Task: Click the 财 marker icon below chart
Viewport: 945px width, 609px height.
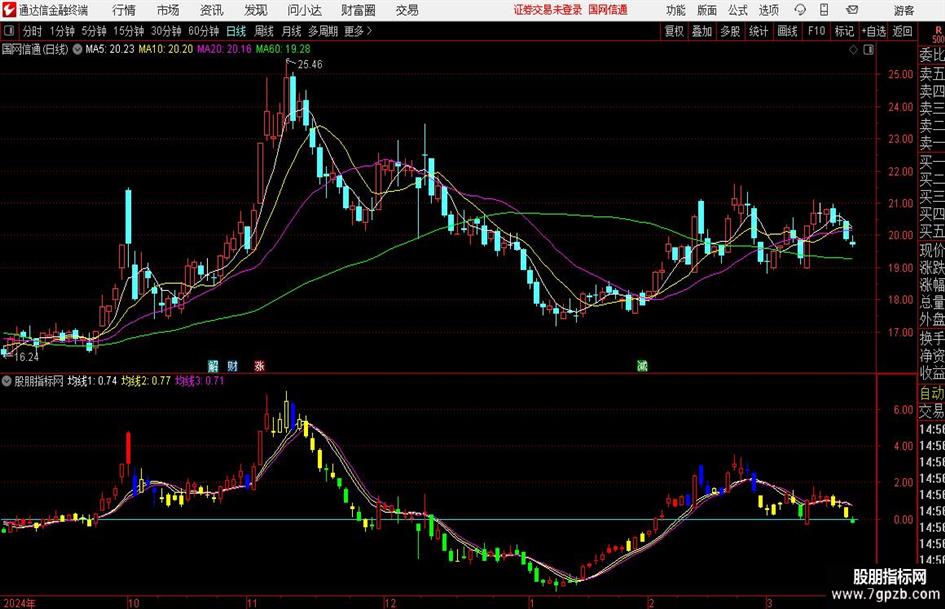Action: [232, 365]
